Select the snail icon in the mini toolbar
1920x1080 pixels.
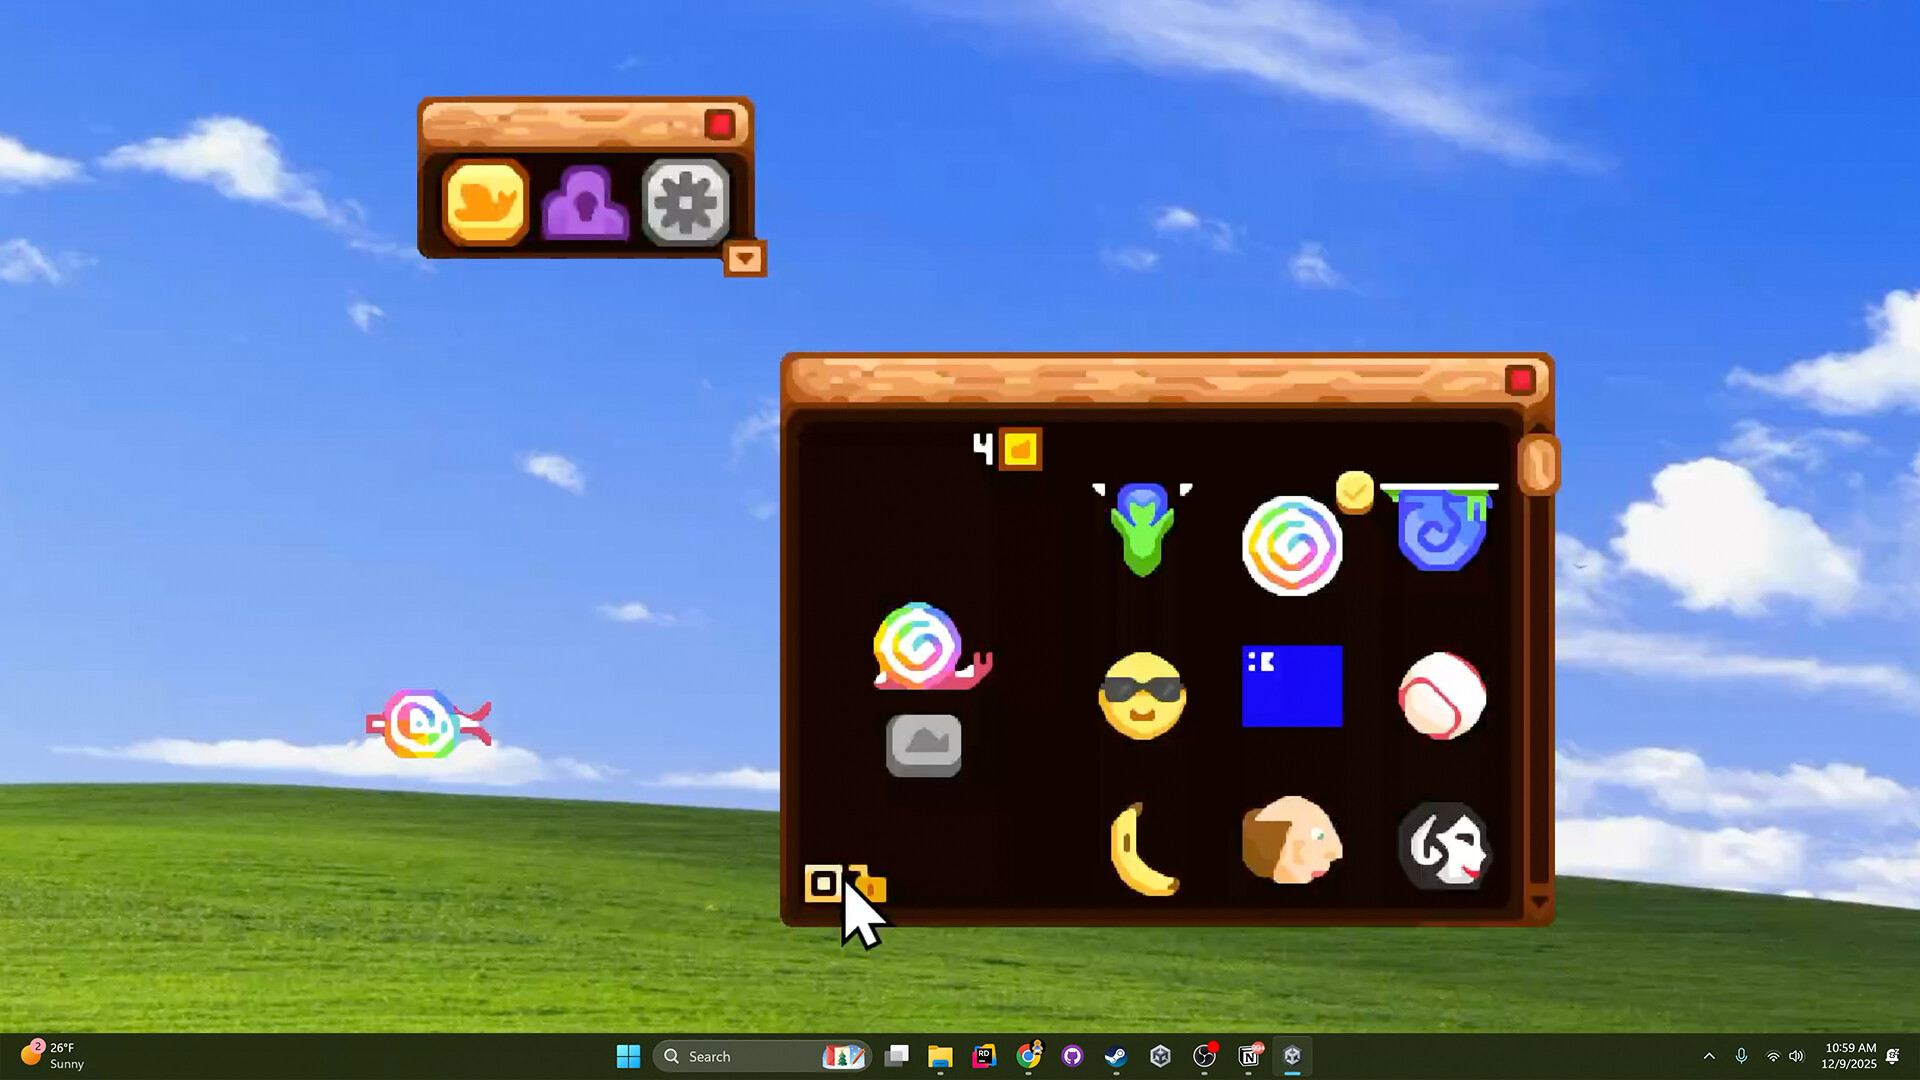click(485, 202)
